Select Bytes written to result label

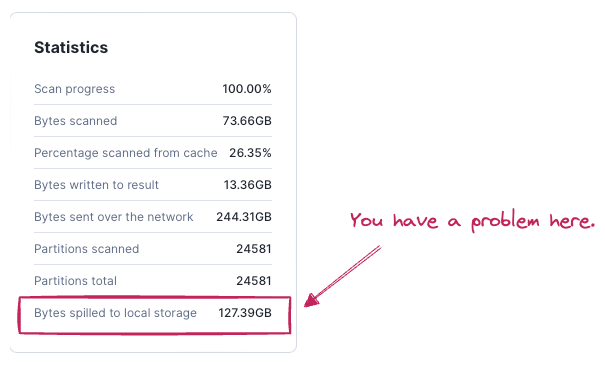tap(96, 185)
